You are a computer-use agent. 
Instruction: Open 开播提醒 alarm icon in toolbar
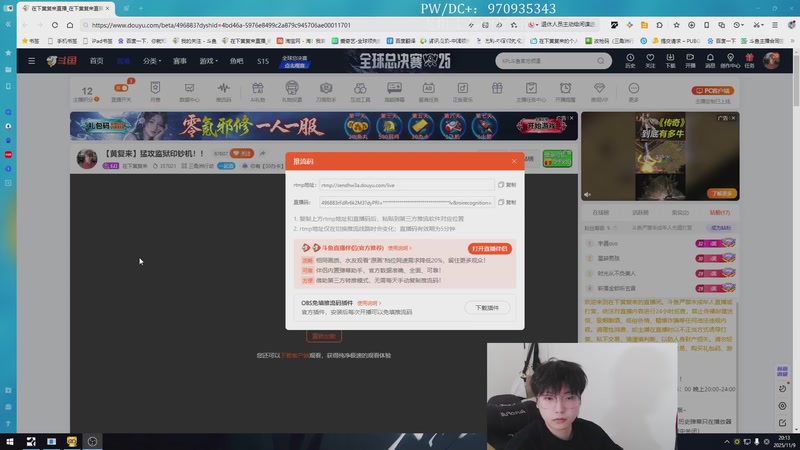coord(565,91)
